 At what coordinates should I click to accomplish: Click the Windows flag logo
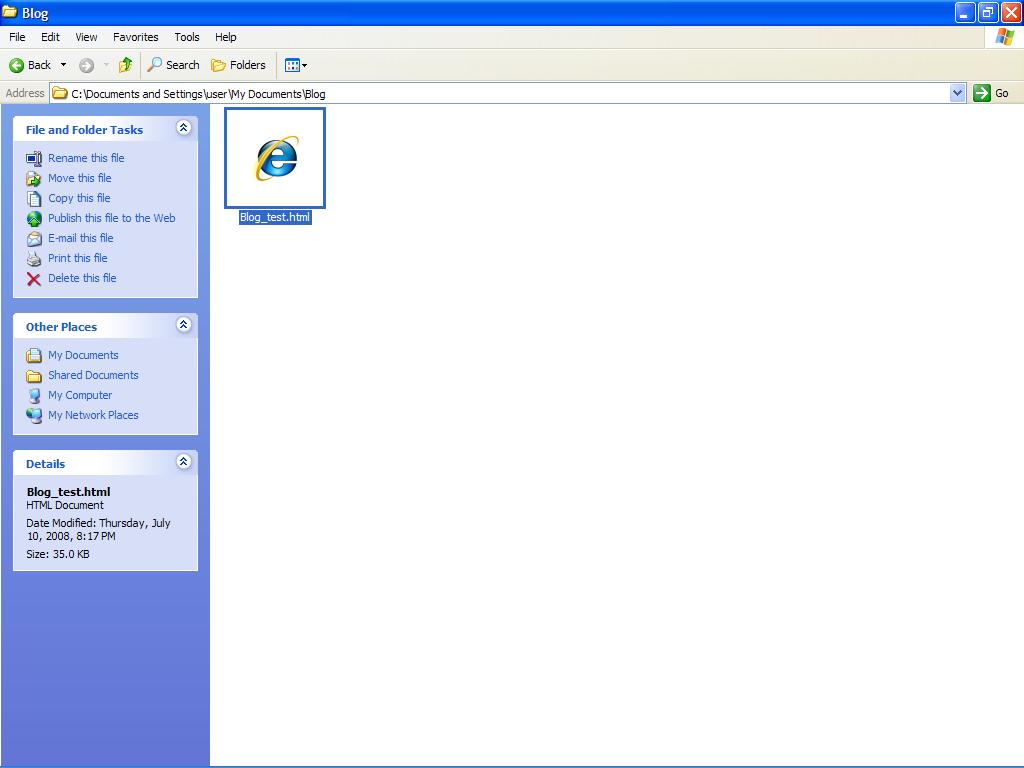tap(1004, 37)
